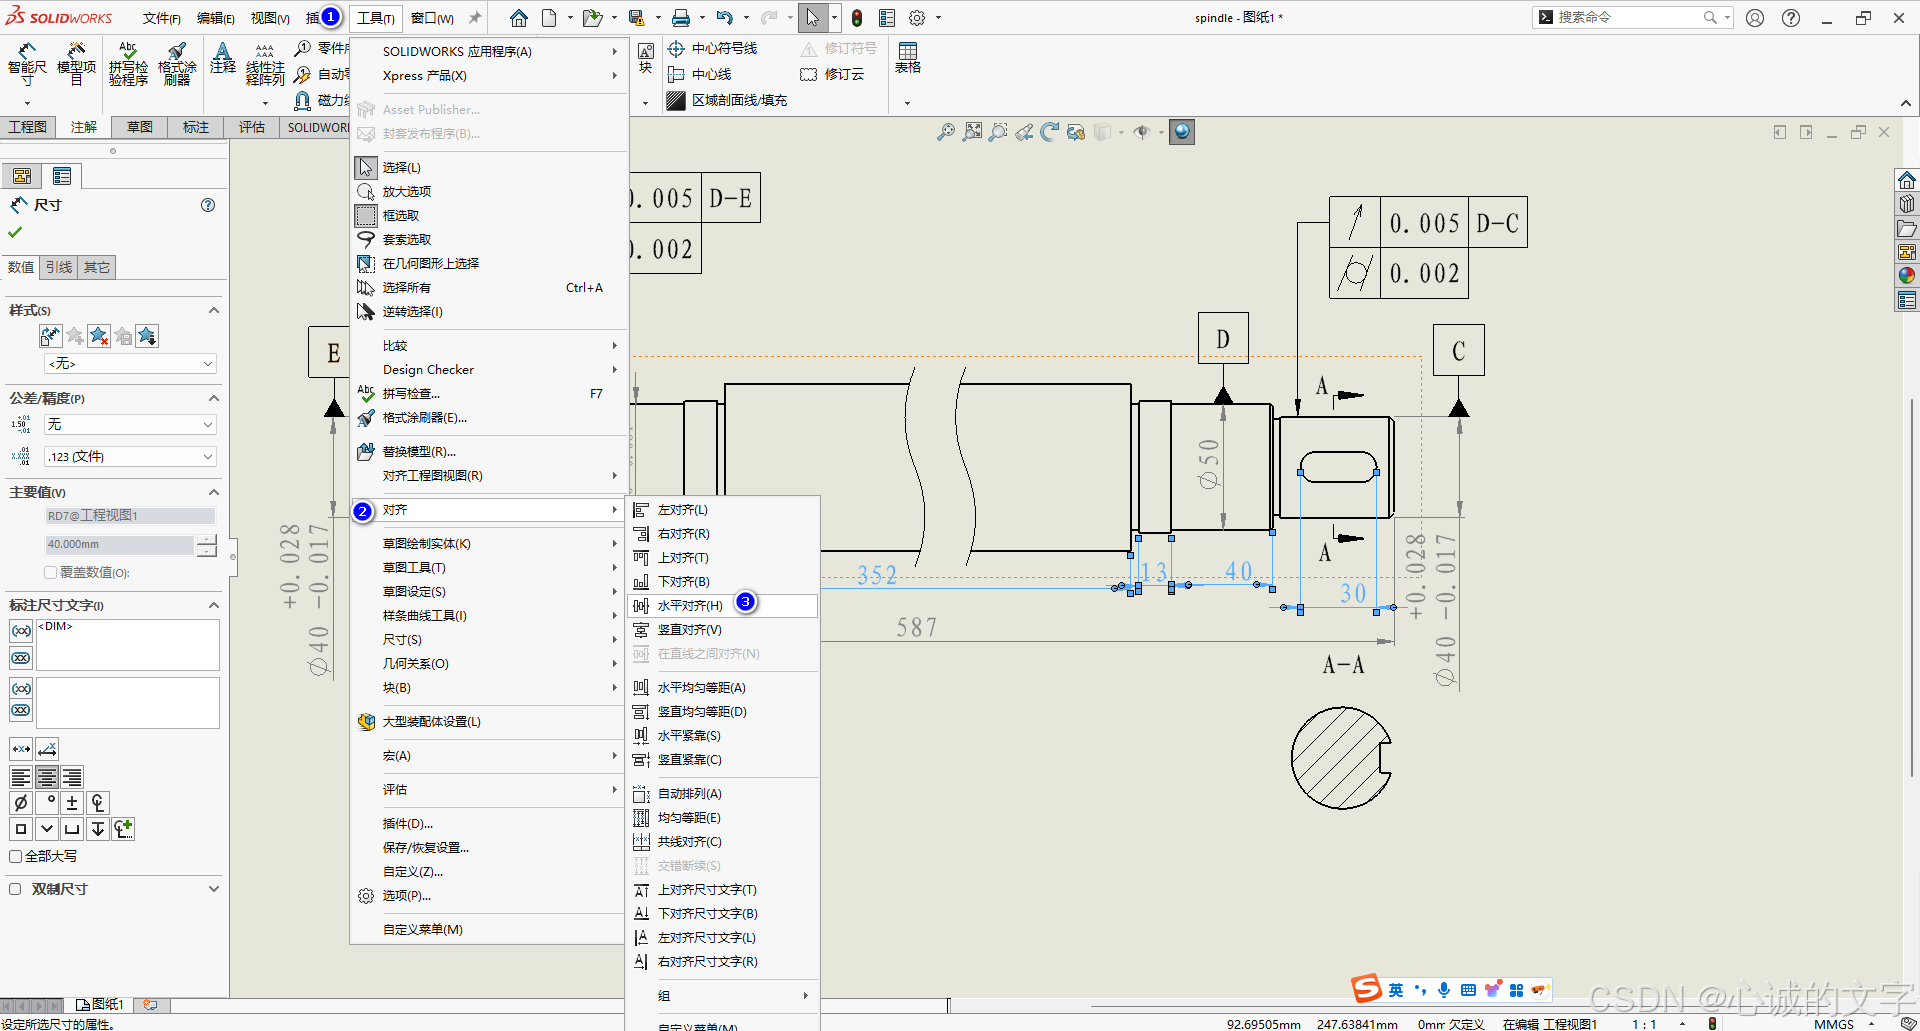
Task: Check the Override value (覆盖数值) checkbox
Action: pos(50,573)
